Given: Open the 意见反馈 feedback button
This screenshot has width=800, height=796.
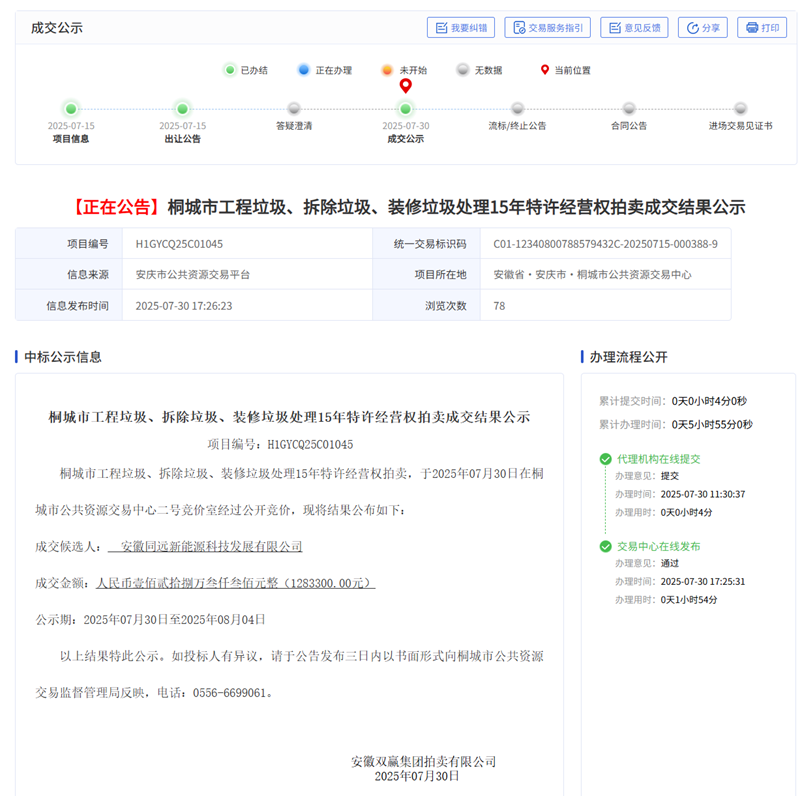Looking at the screenshot, I should click(634, 28).
